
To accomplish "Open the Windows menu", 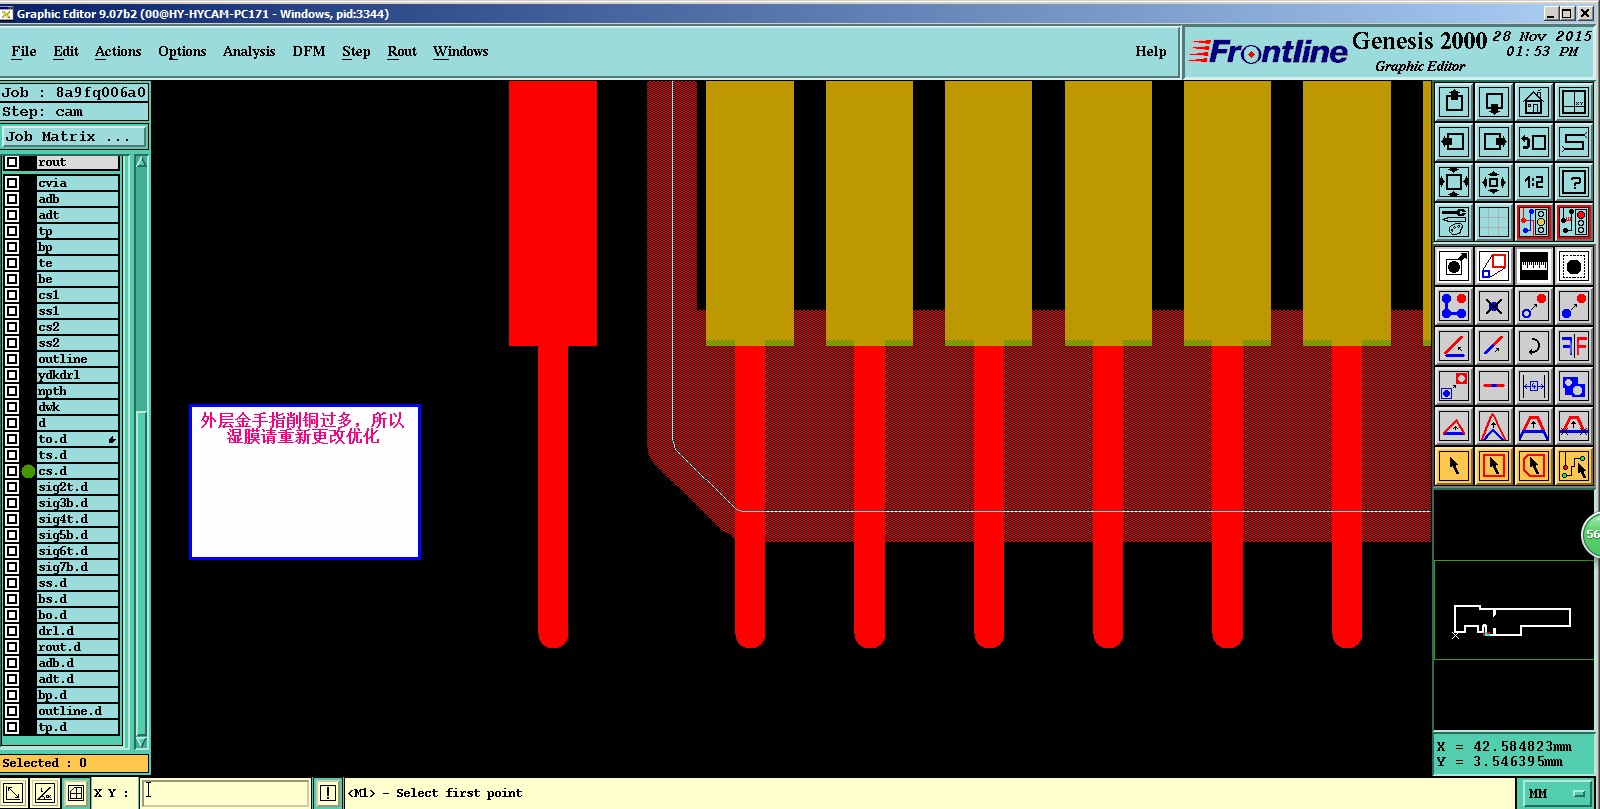I will 461,51.
